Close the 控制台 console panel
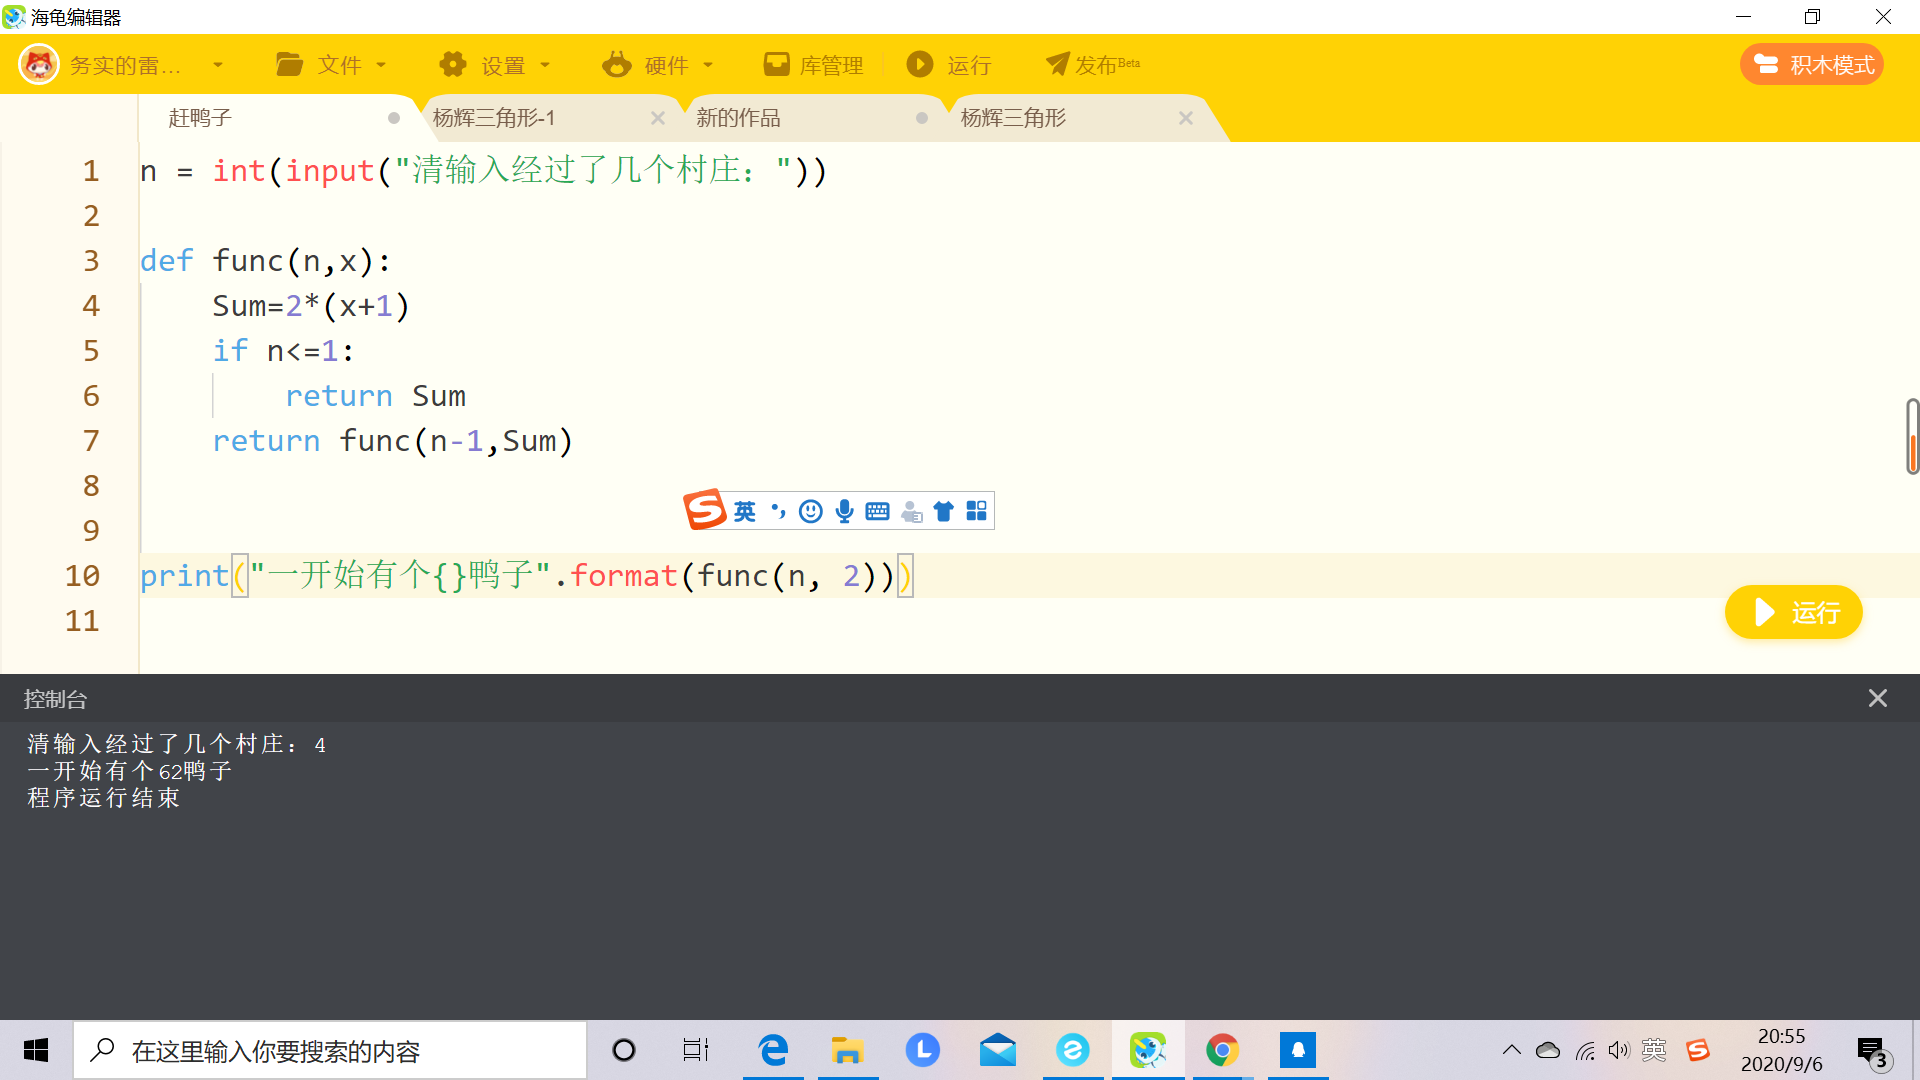The height and width of the screenshot is (1080, 1920). 1878,698
